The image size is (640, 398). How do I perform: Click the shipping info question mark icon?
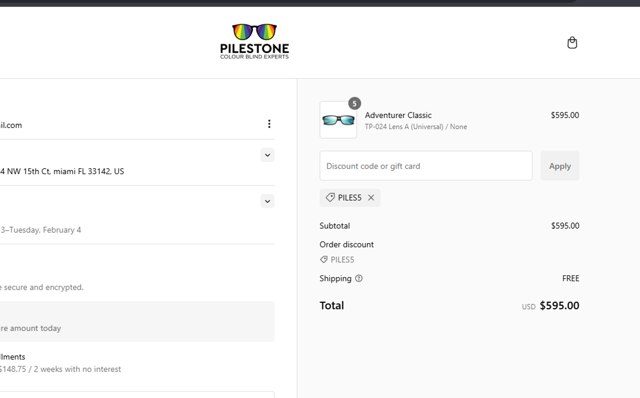359,278
